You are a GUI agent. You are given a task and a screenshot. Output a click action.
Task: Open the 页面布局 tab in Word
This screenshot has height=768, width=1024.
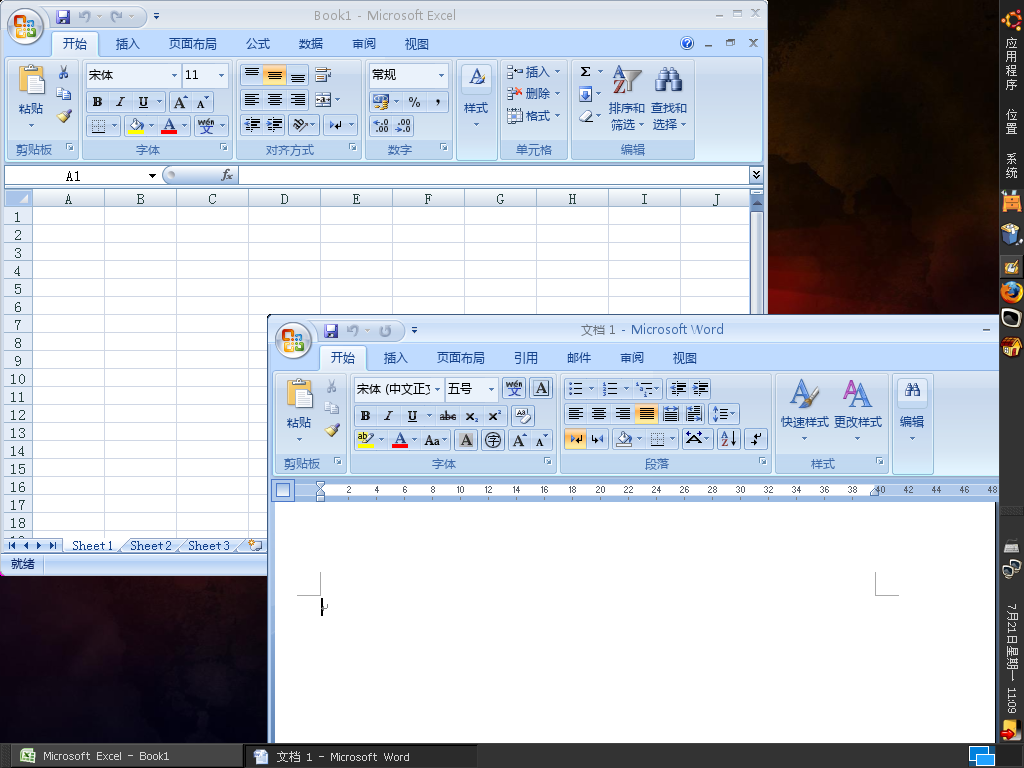coord(460,358)
